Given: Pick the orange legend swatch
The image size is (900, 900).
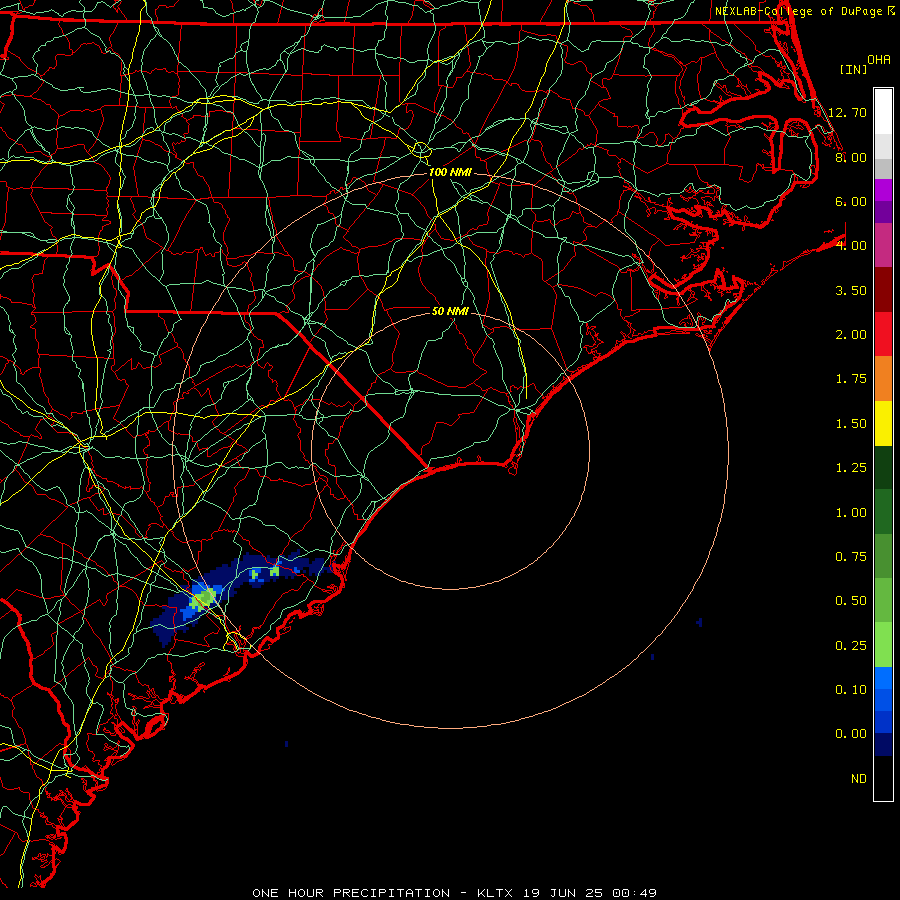Looking at the screenshot, I should pyautogui.click(x=883, y=379).
